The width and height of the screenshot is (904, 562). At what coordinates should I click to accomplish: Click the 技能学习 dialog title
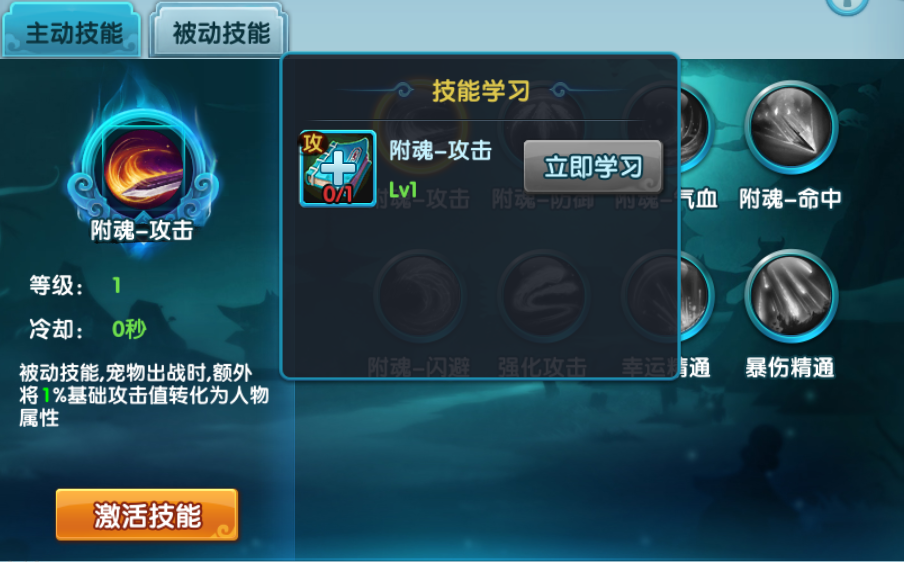tap(481, 91)
